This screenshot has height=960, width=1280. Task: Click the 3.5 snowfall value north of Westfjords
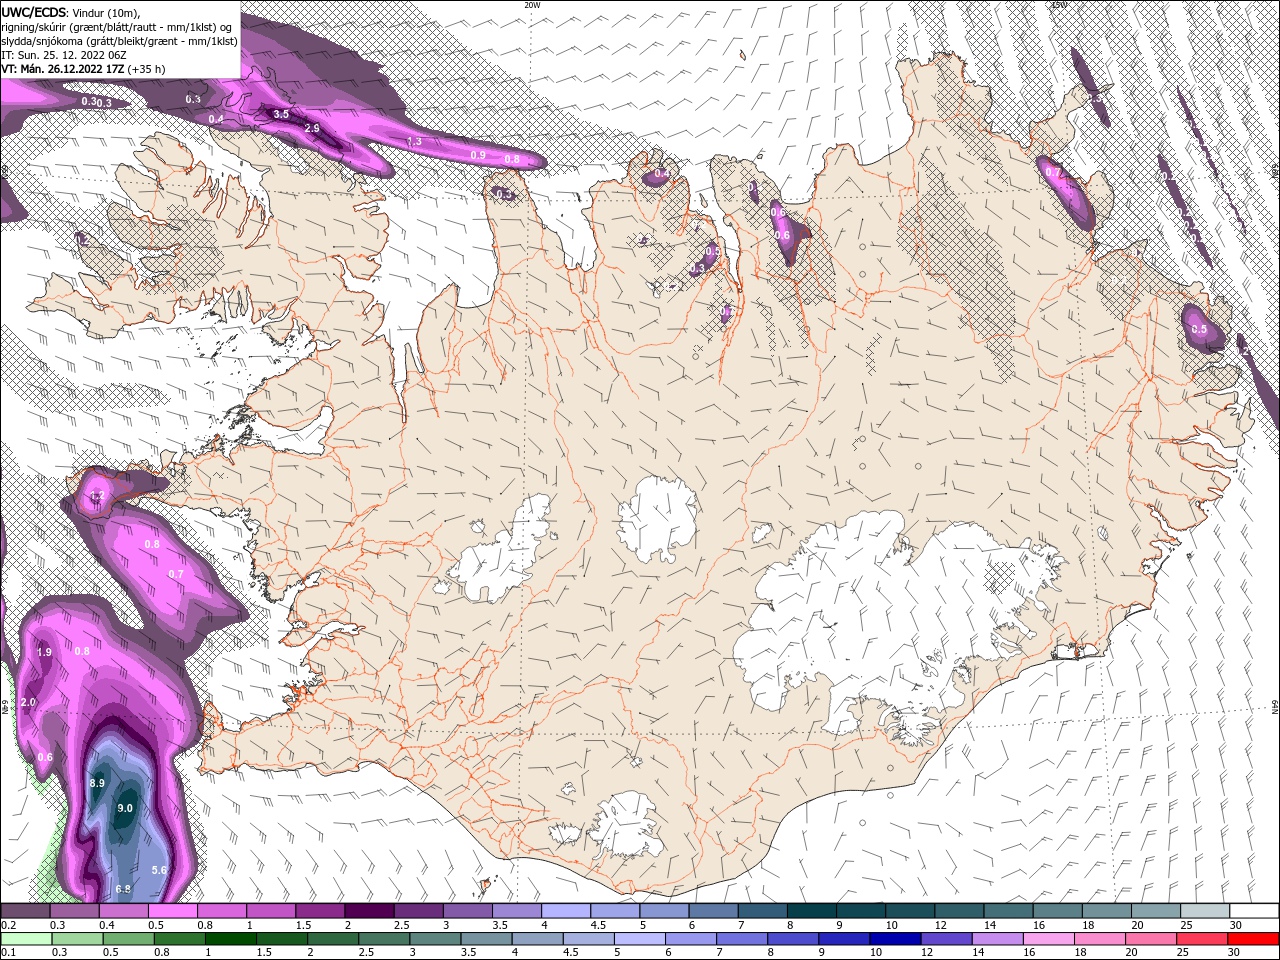(x=281, y=114)
